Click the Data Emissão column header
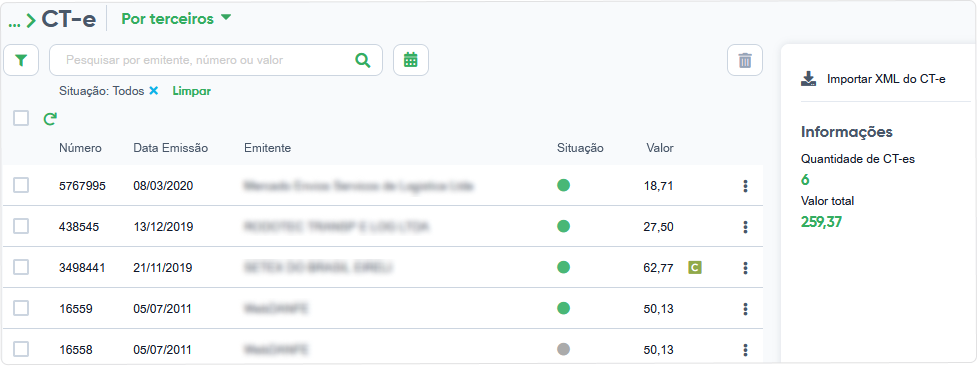 pyautogui.click(x=171, y=148)
